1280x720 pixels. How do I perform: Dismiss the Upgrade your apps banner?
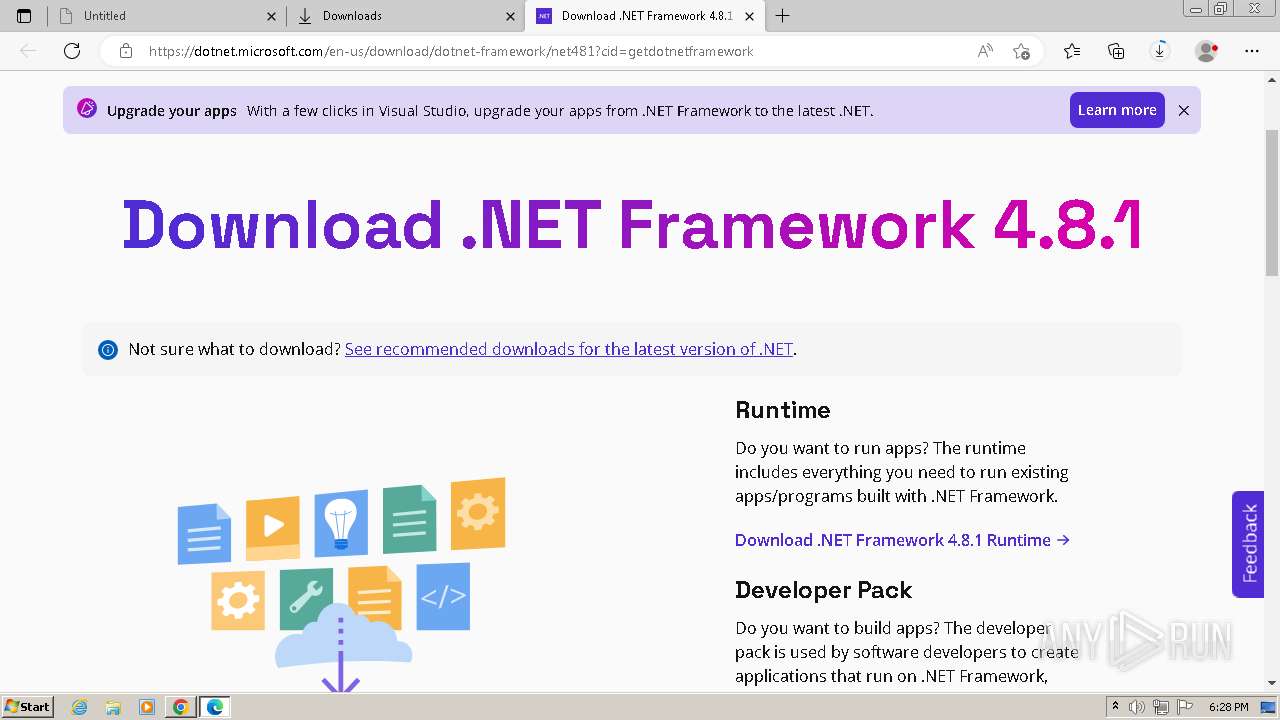pos(1184,110)
